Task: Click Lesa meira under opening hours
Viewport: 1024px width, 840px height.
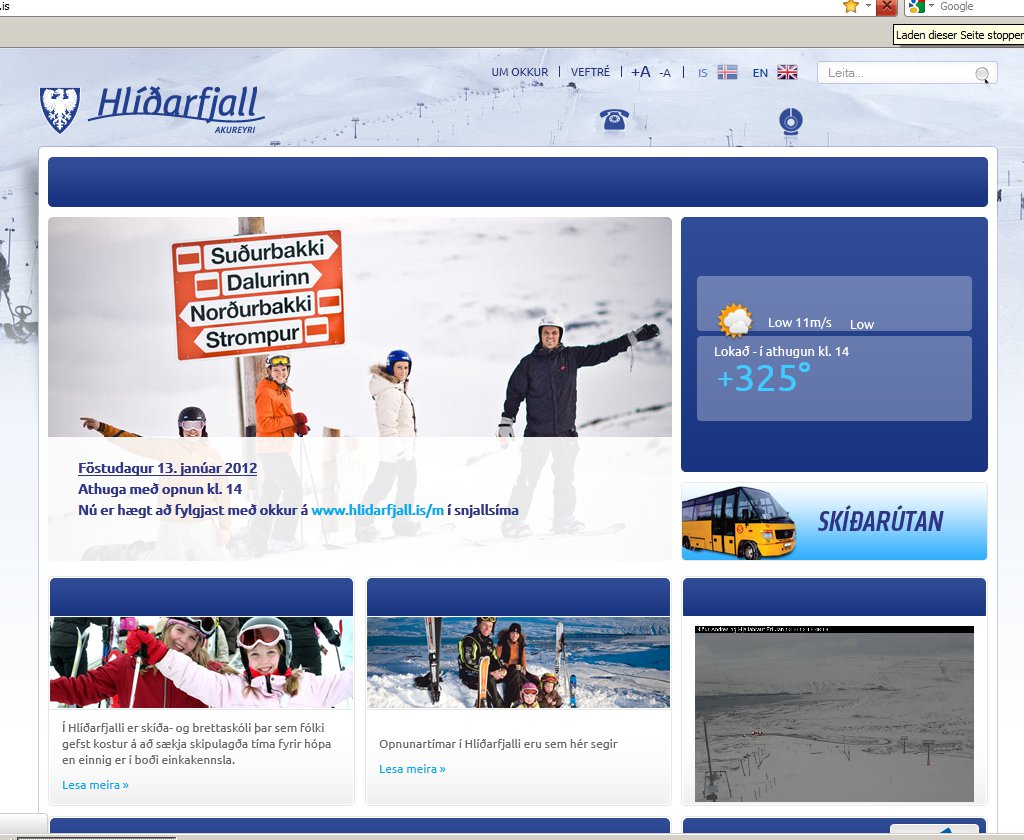Action: click(412, 769)
